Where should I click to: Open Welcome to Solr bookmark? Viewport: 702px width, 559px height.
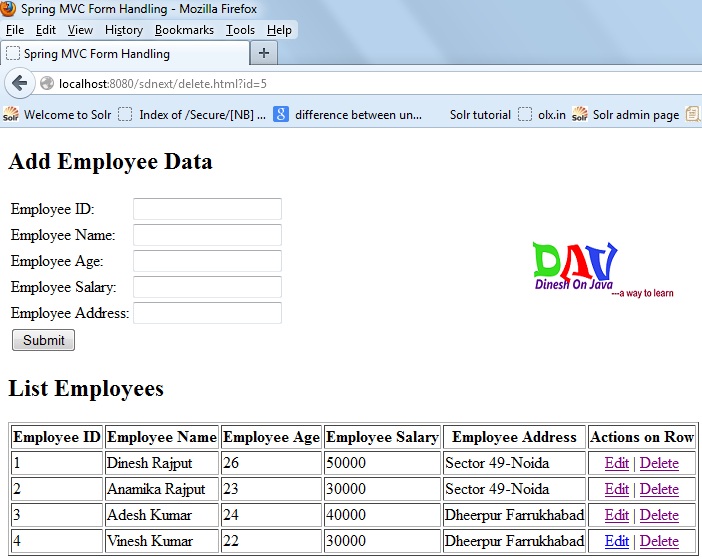click(x=57, y=115)
